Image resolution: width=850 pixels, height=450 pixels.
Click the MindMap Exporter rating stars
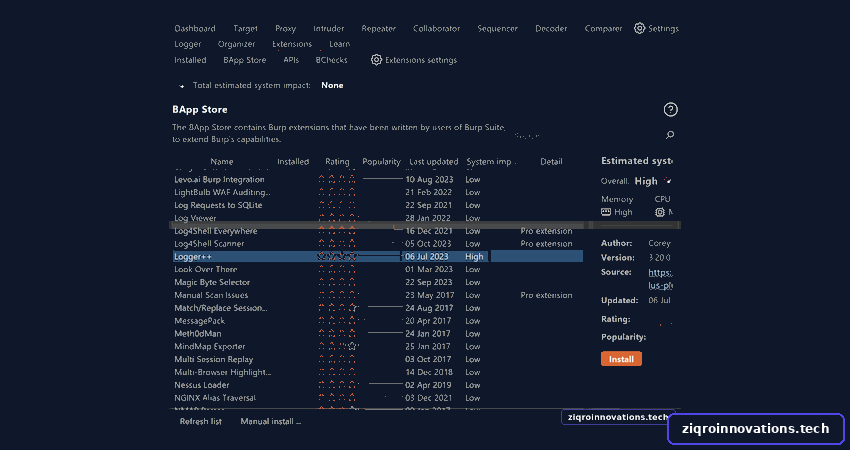[337, 346]
